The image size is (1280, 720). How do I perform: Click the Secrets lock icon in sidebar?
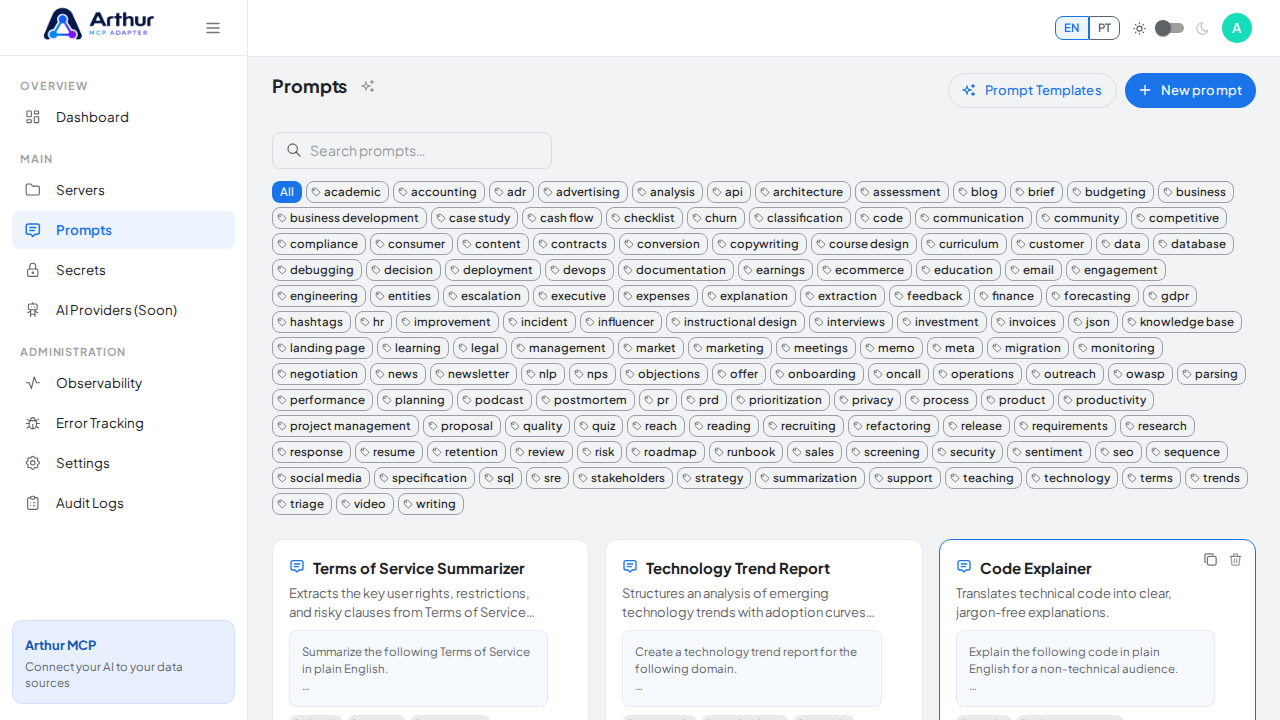33,270
